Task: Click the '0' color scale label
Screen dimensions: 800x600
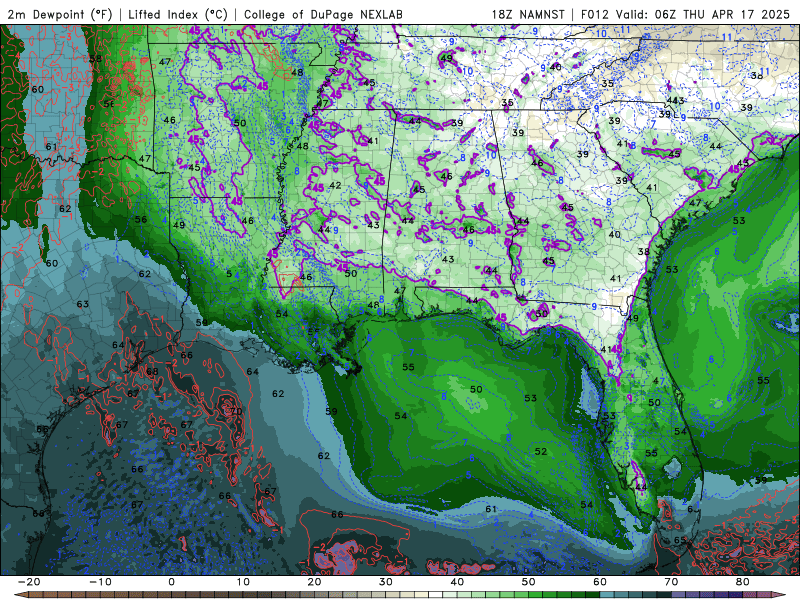Action: tap(171, 582)
